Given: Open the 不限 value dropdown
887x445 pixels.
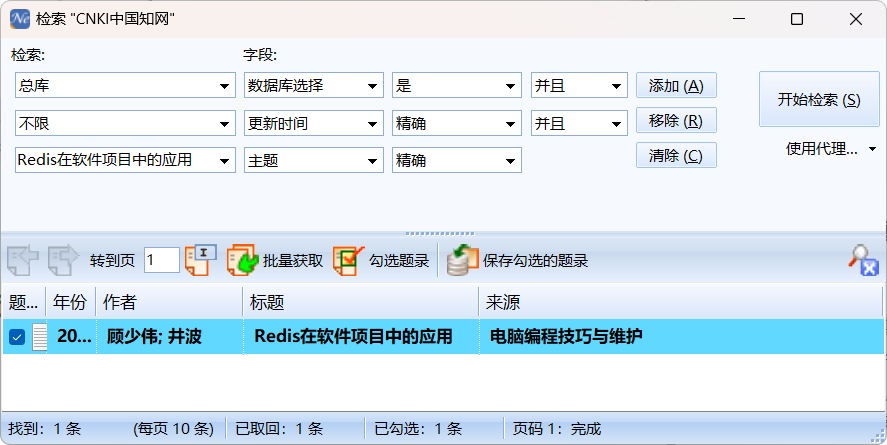Looking at the screenshot, I should [x=224, y=124].
